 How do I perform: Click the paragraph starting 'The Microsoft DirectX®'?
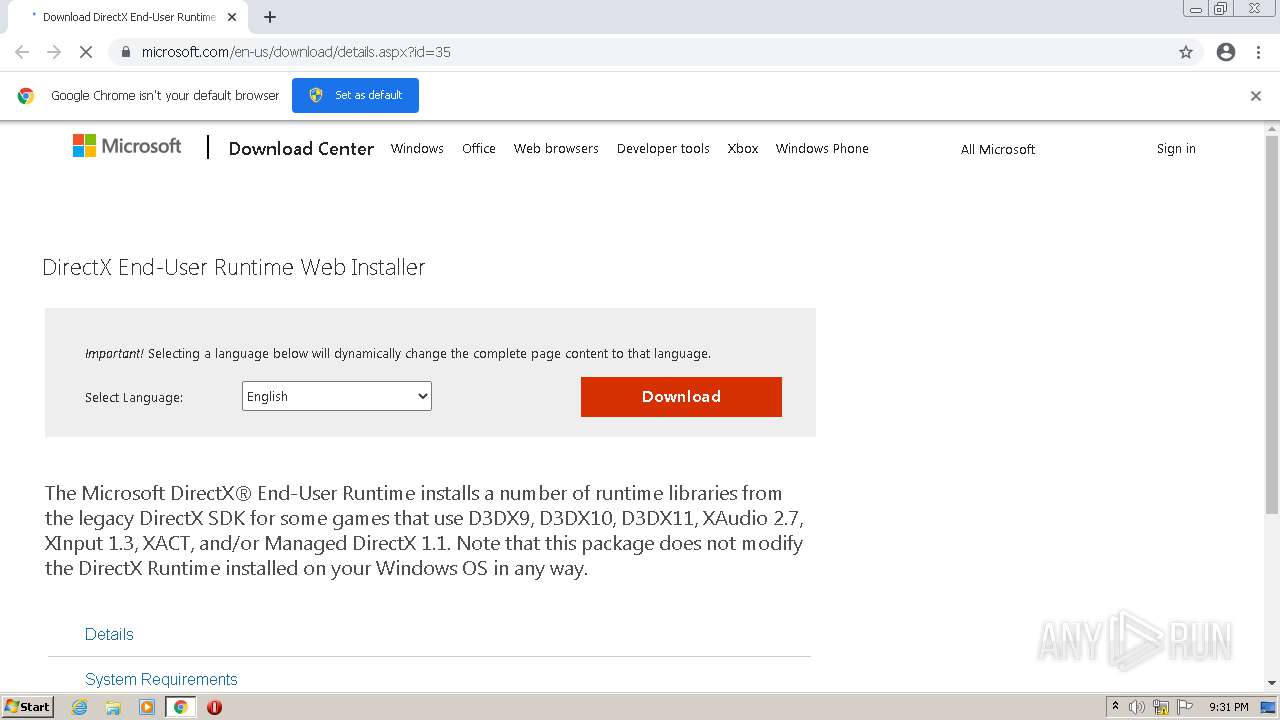[x=425, y=531]
